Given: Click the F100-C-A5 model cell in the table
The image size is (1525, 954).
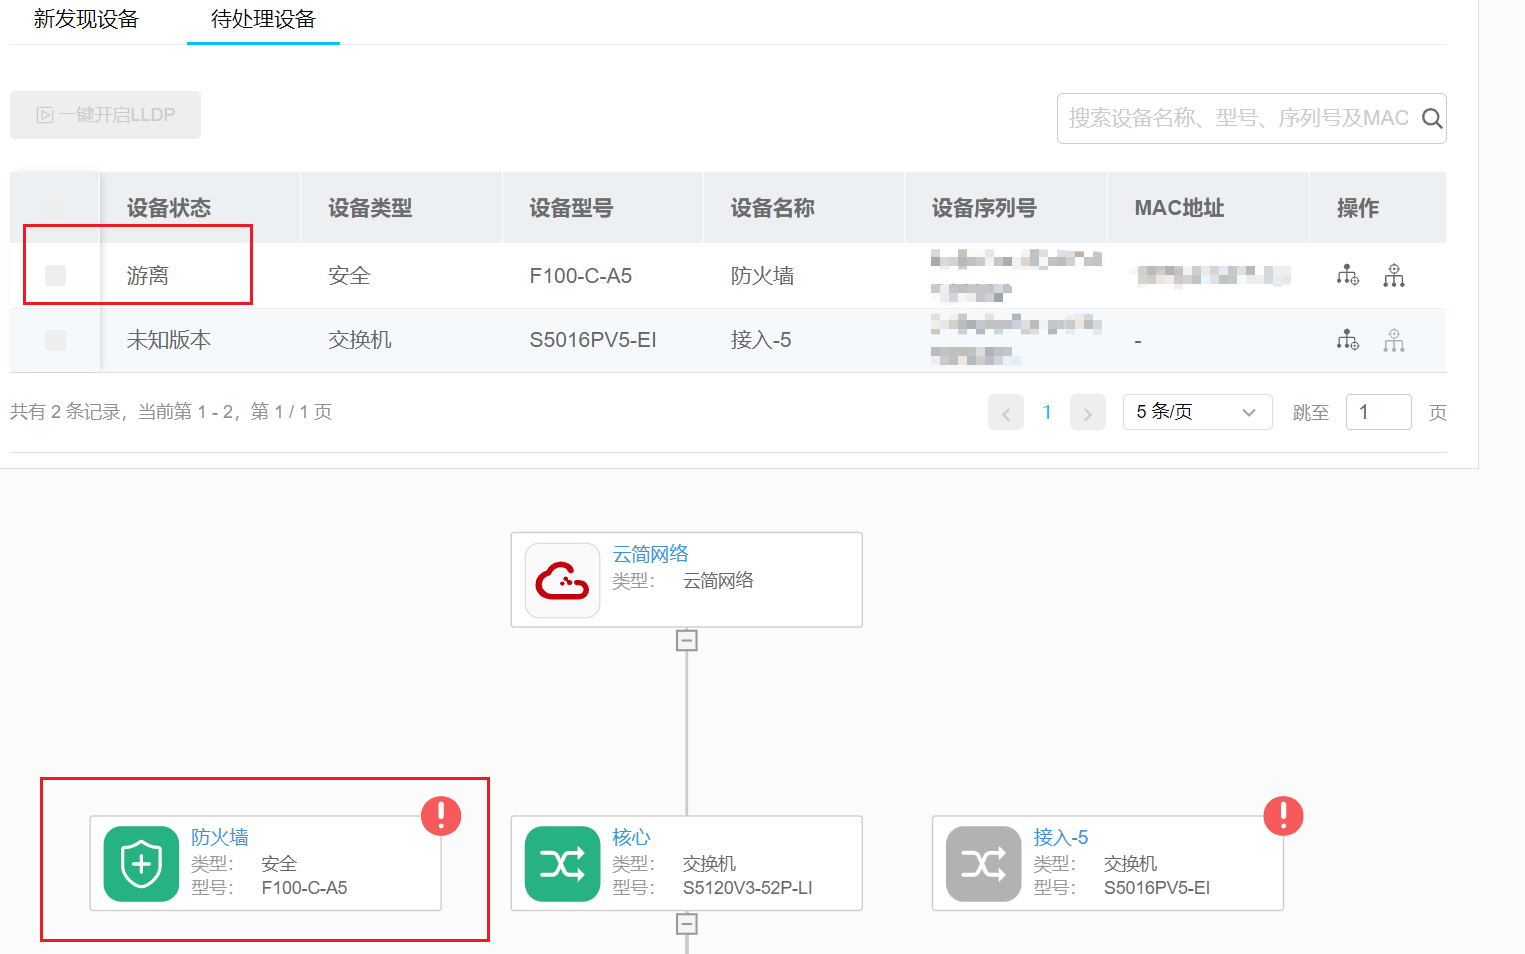Looking at the screenshot, I should click(x=581, y=276).
